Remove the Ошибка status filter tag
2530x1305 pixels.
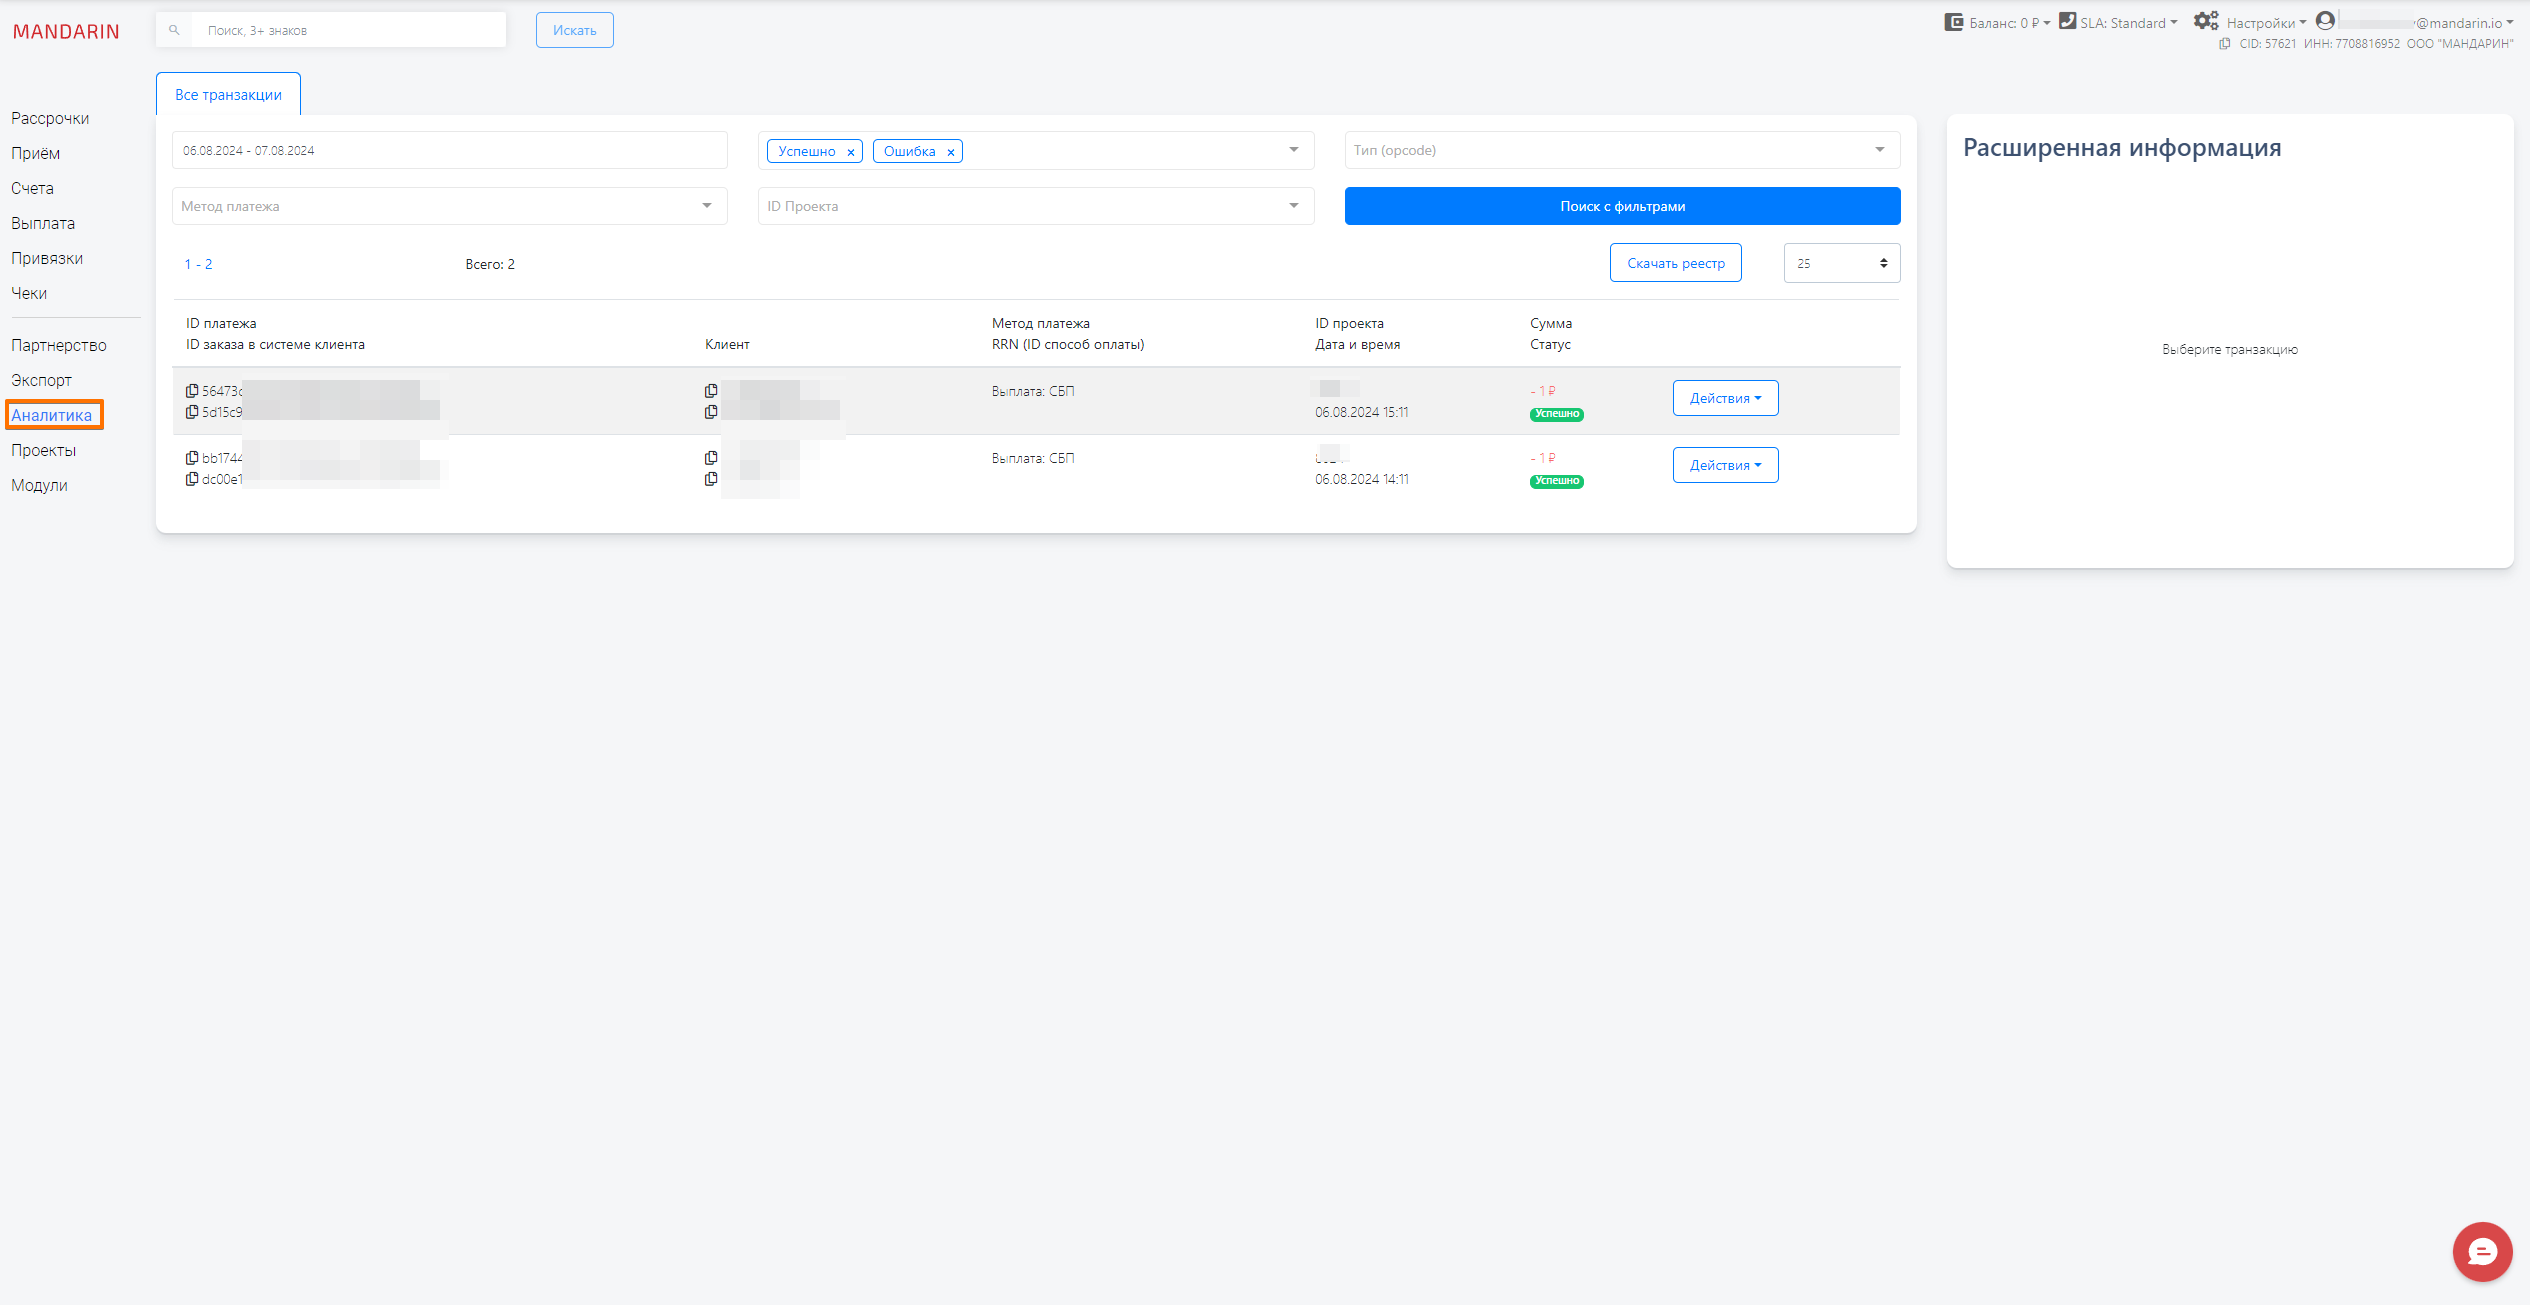pyautogui.click(x=951, y=152)
